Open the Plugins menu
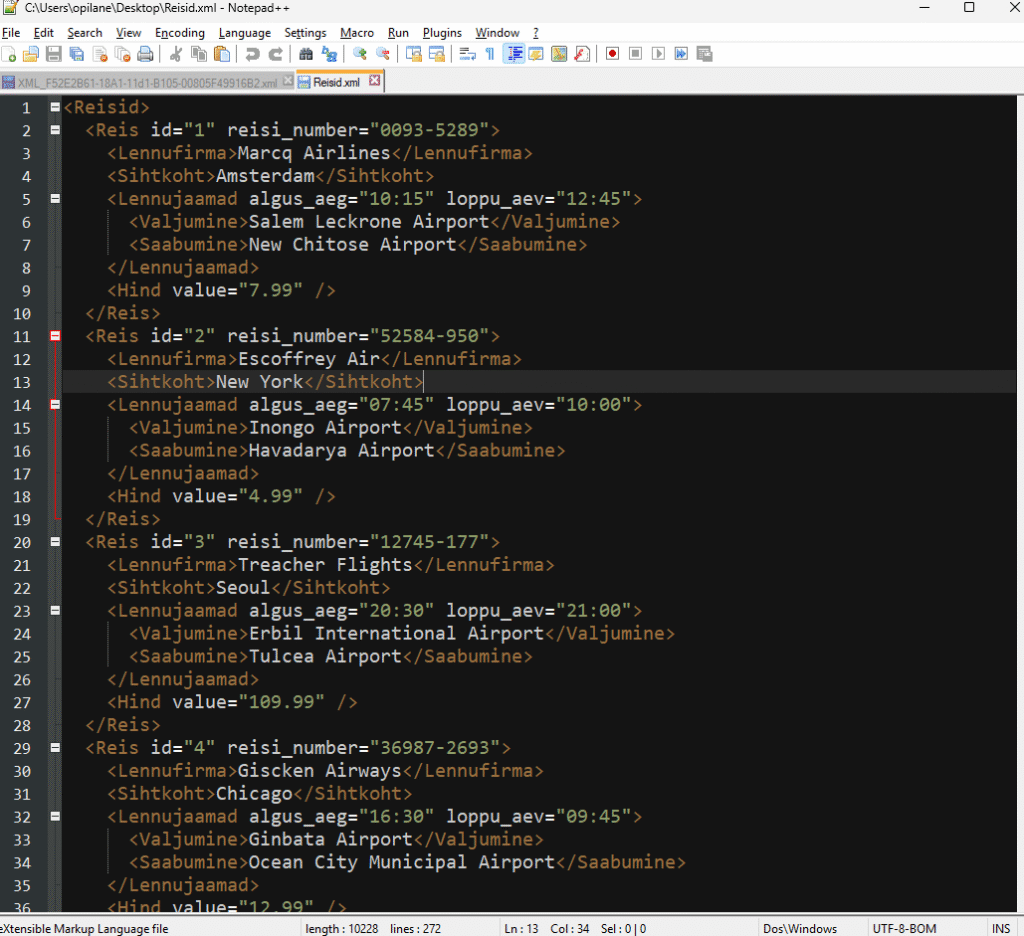The image size is (1024, 936). [442, 33]
